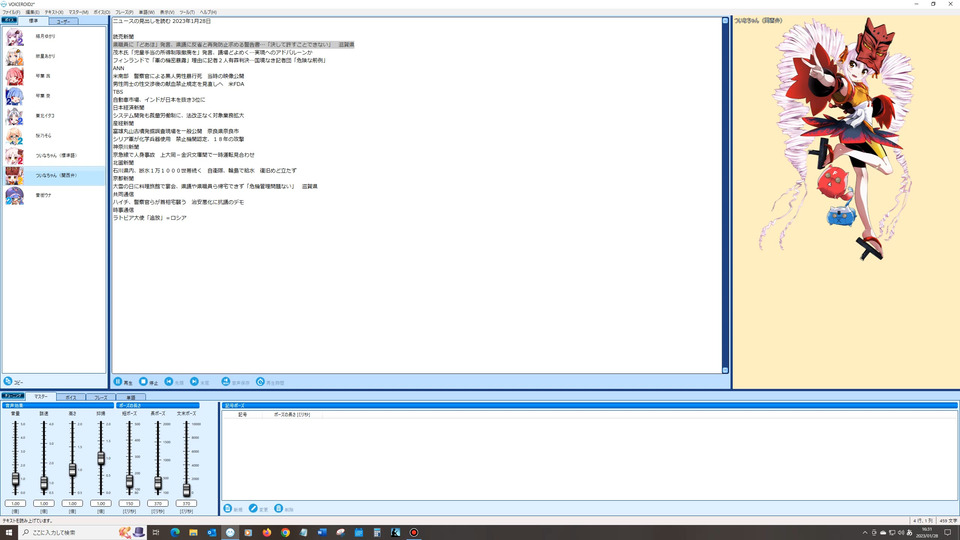Open Microsoft Edge from the taskbar
Screen dimensions: 960x540
pos(175,532)
